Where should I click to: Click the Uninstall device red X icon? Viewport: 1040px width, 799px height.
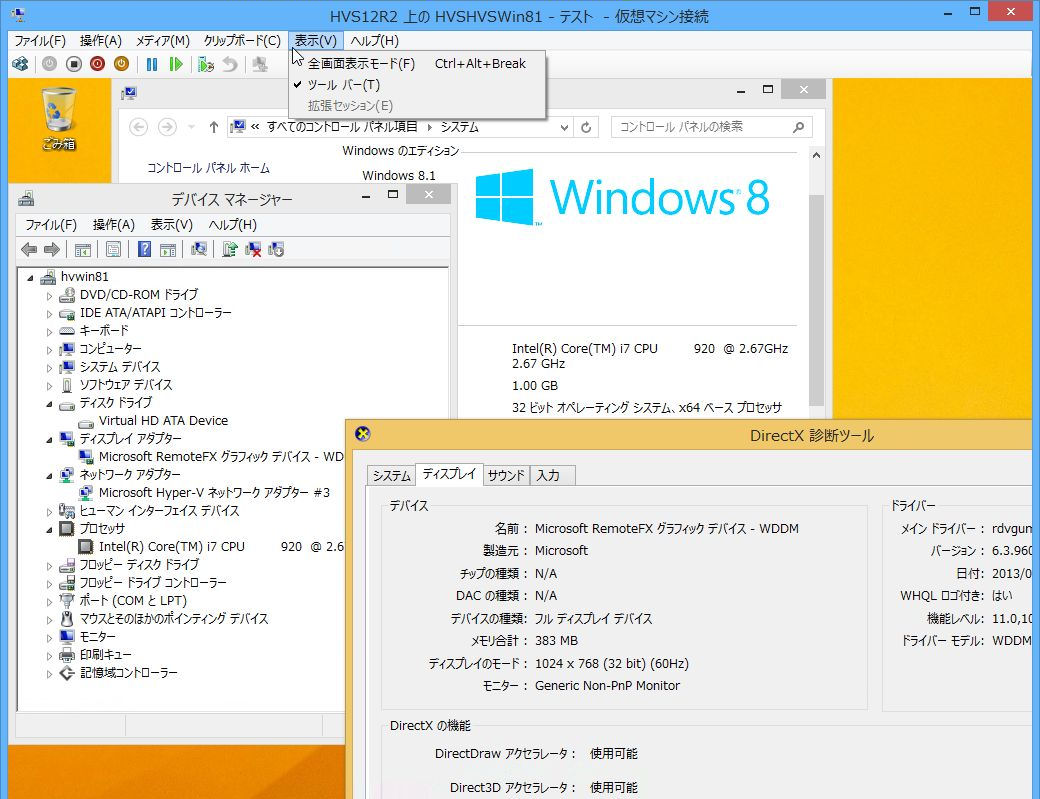tap(253, 249)
